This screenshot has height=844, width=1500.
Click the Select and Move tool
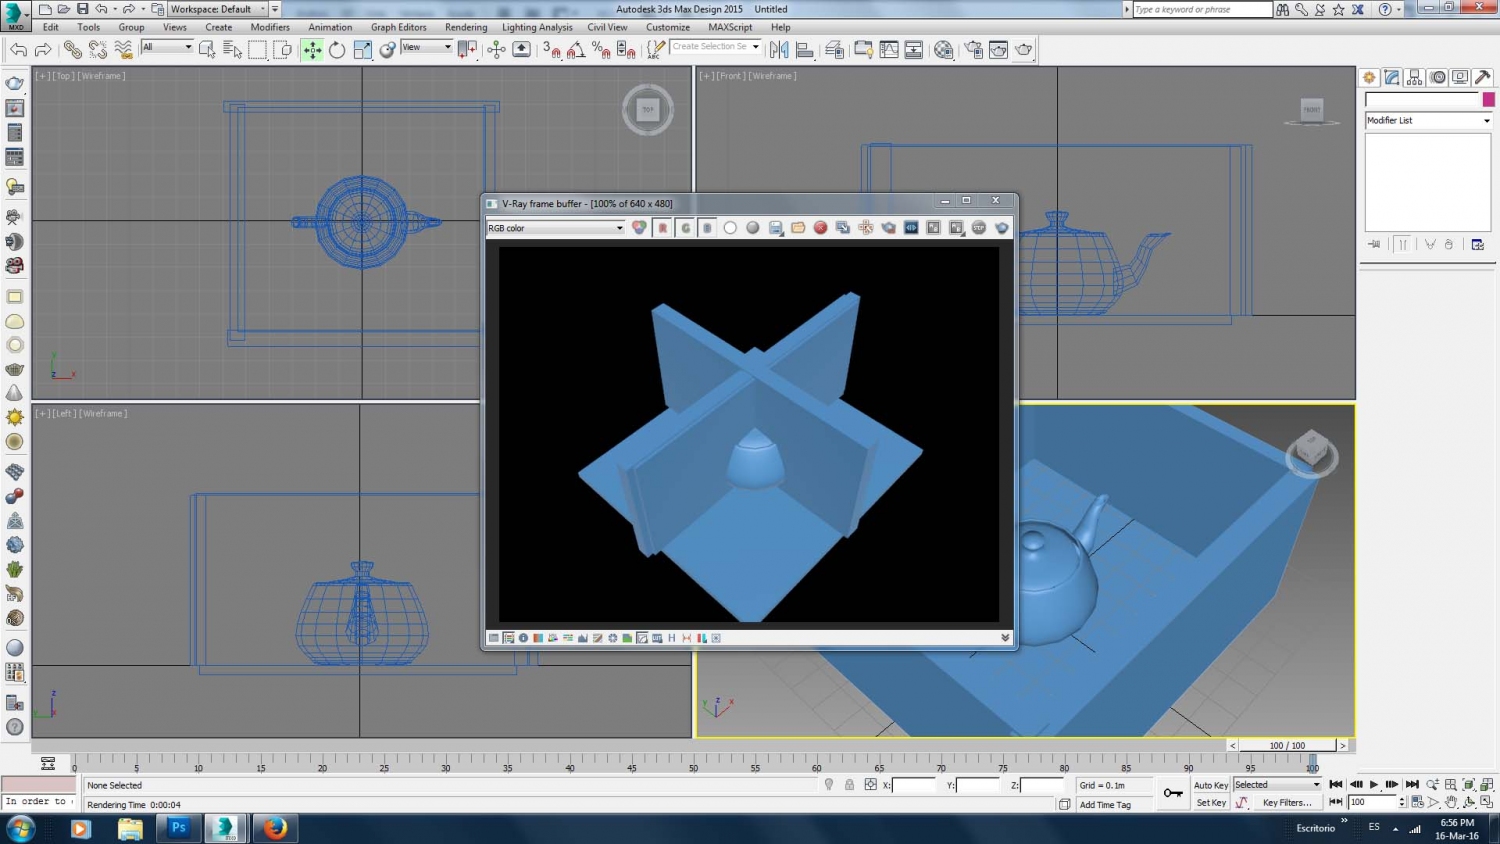click(x=312, y=49)
